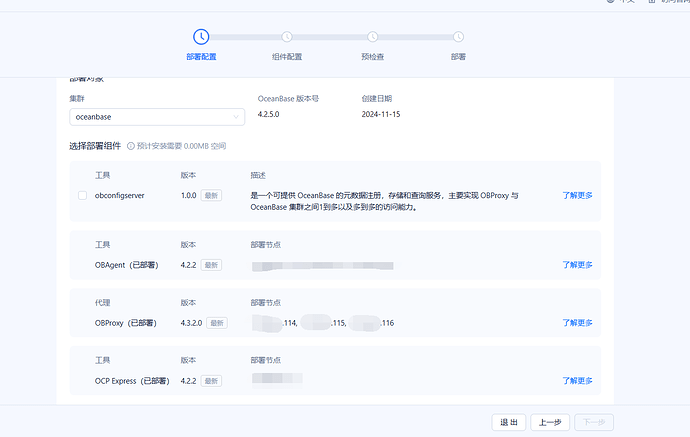Viewport: 690px width, 437px height.
Task: Click the 组件配置 step circle icon
Action: tap(287, 37)
